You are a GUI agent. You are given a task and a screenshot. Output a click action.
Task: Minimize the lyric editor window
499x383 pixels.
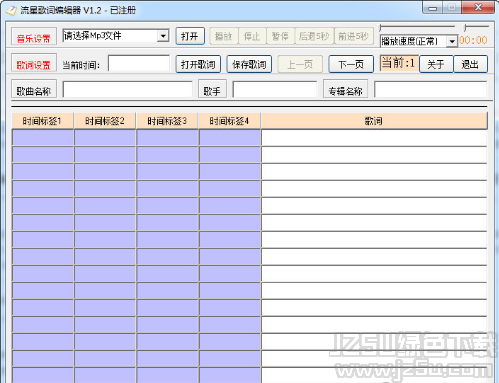tap(432, 7)
